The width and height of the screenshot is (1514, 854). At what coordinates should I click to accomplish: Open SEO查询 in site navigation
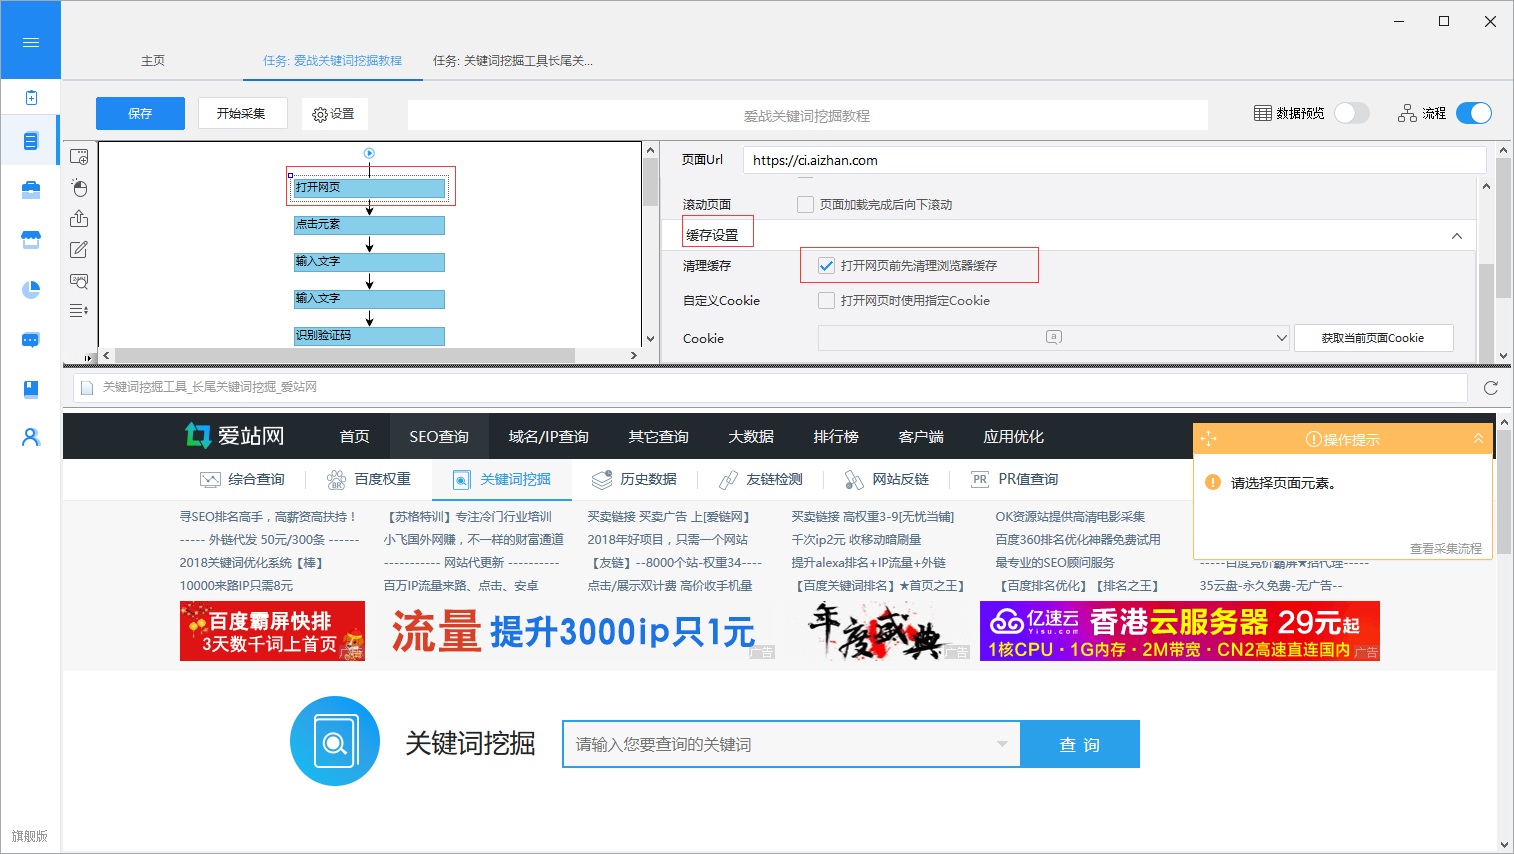(x=439, y=437)
